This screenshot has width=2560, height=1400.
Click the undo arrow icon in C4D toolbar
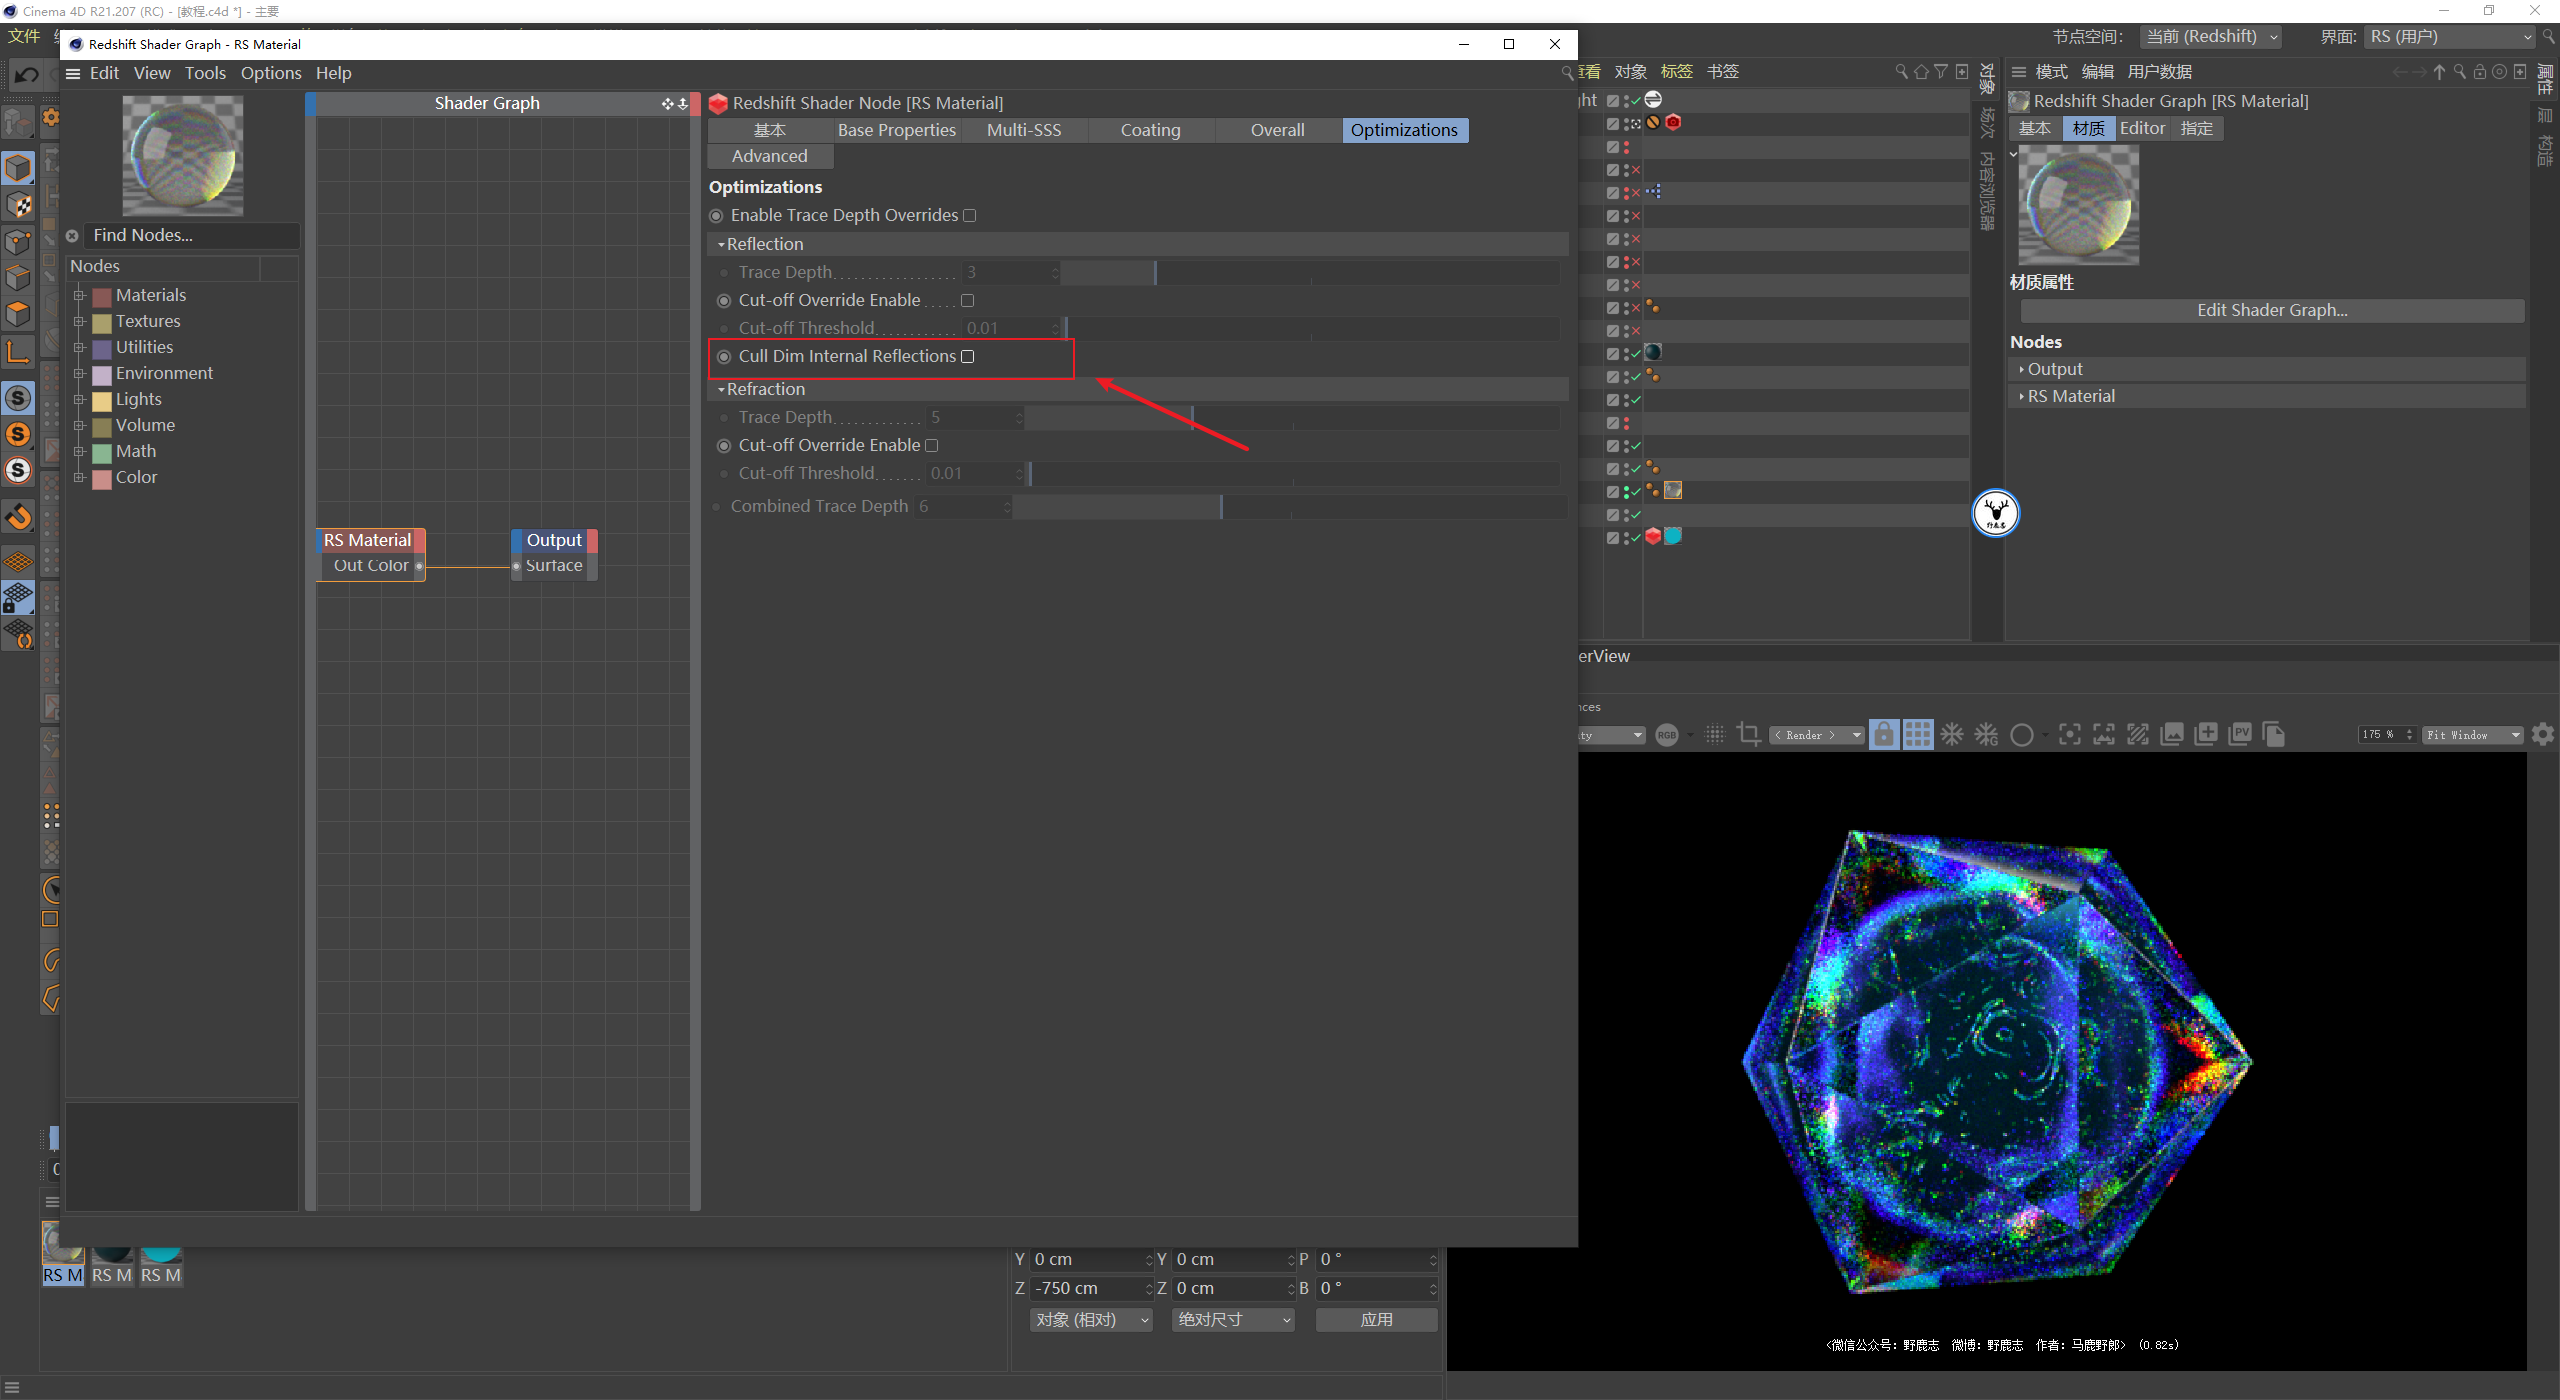coord(27,75)
